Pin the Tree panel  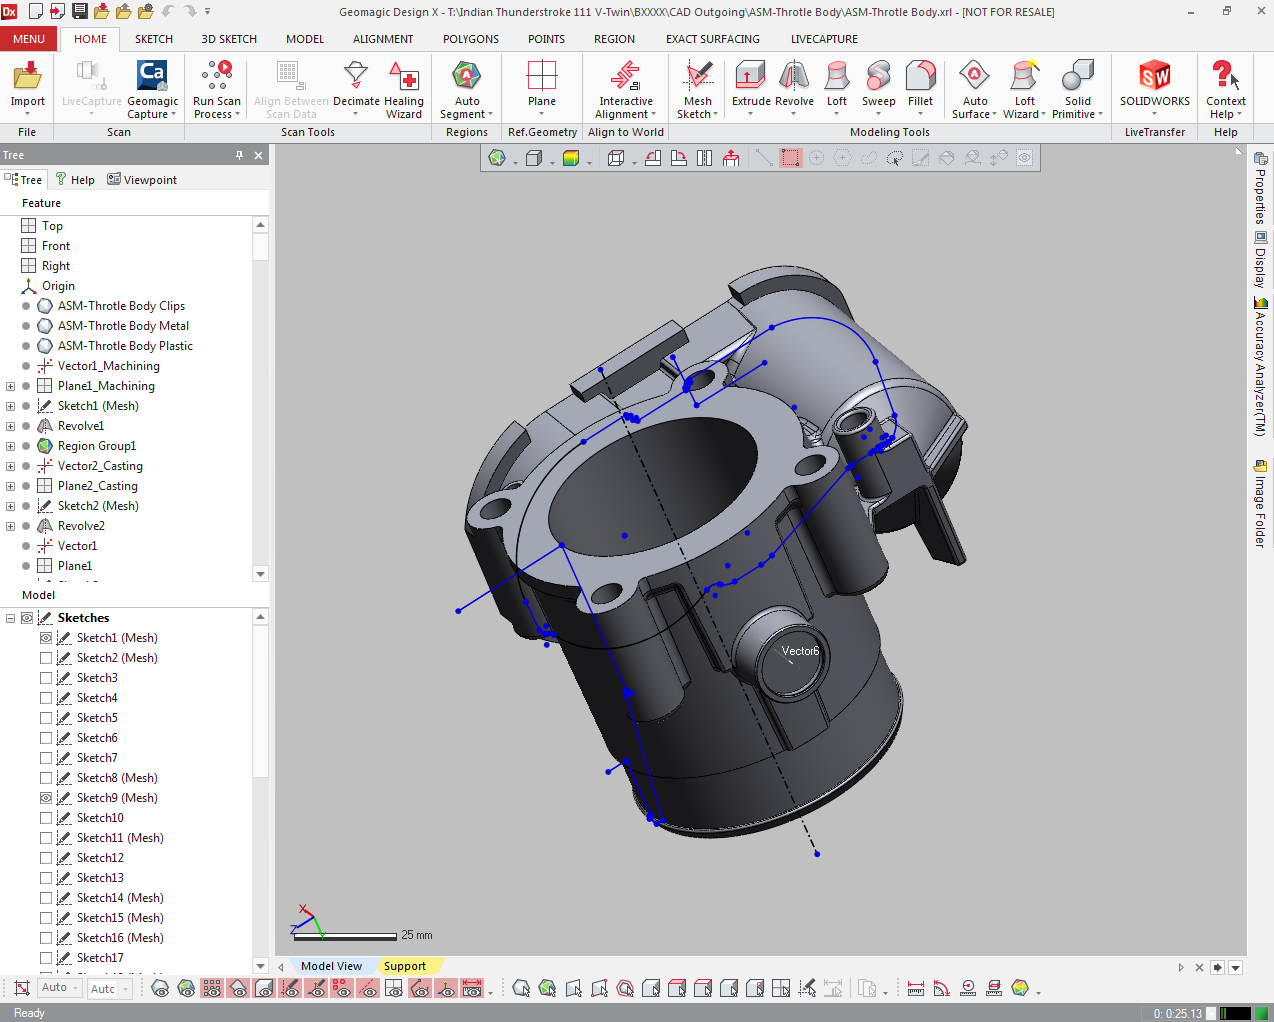click(x=239, y=155)
